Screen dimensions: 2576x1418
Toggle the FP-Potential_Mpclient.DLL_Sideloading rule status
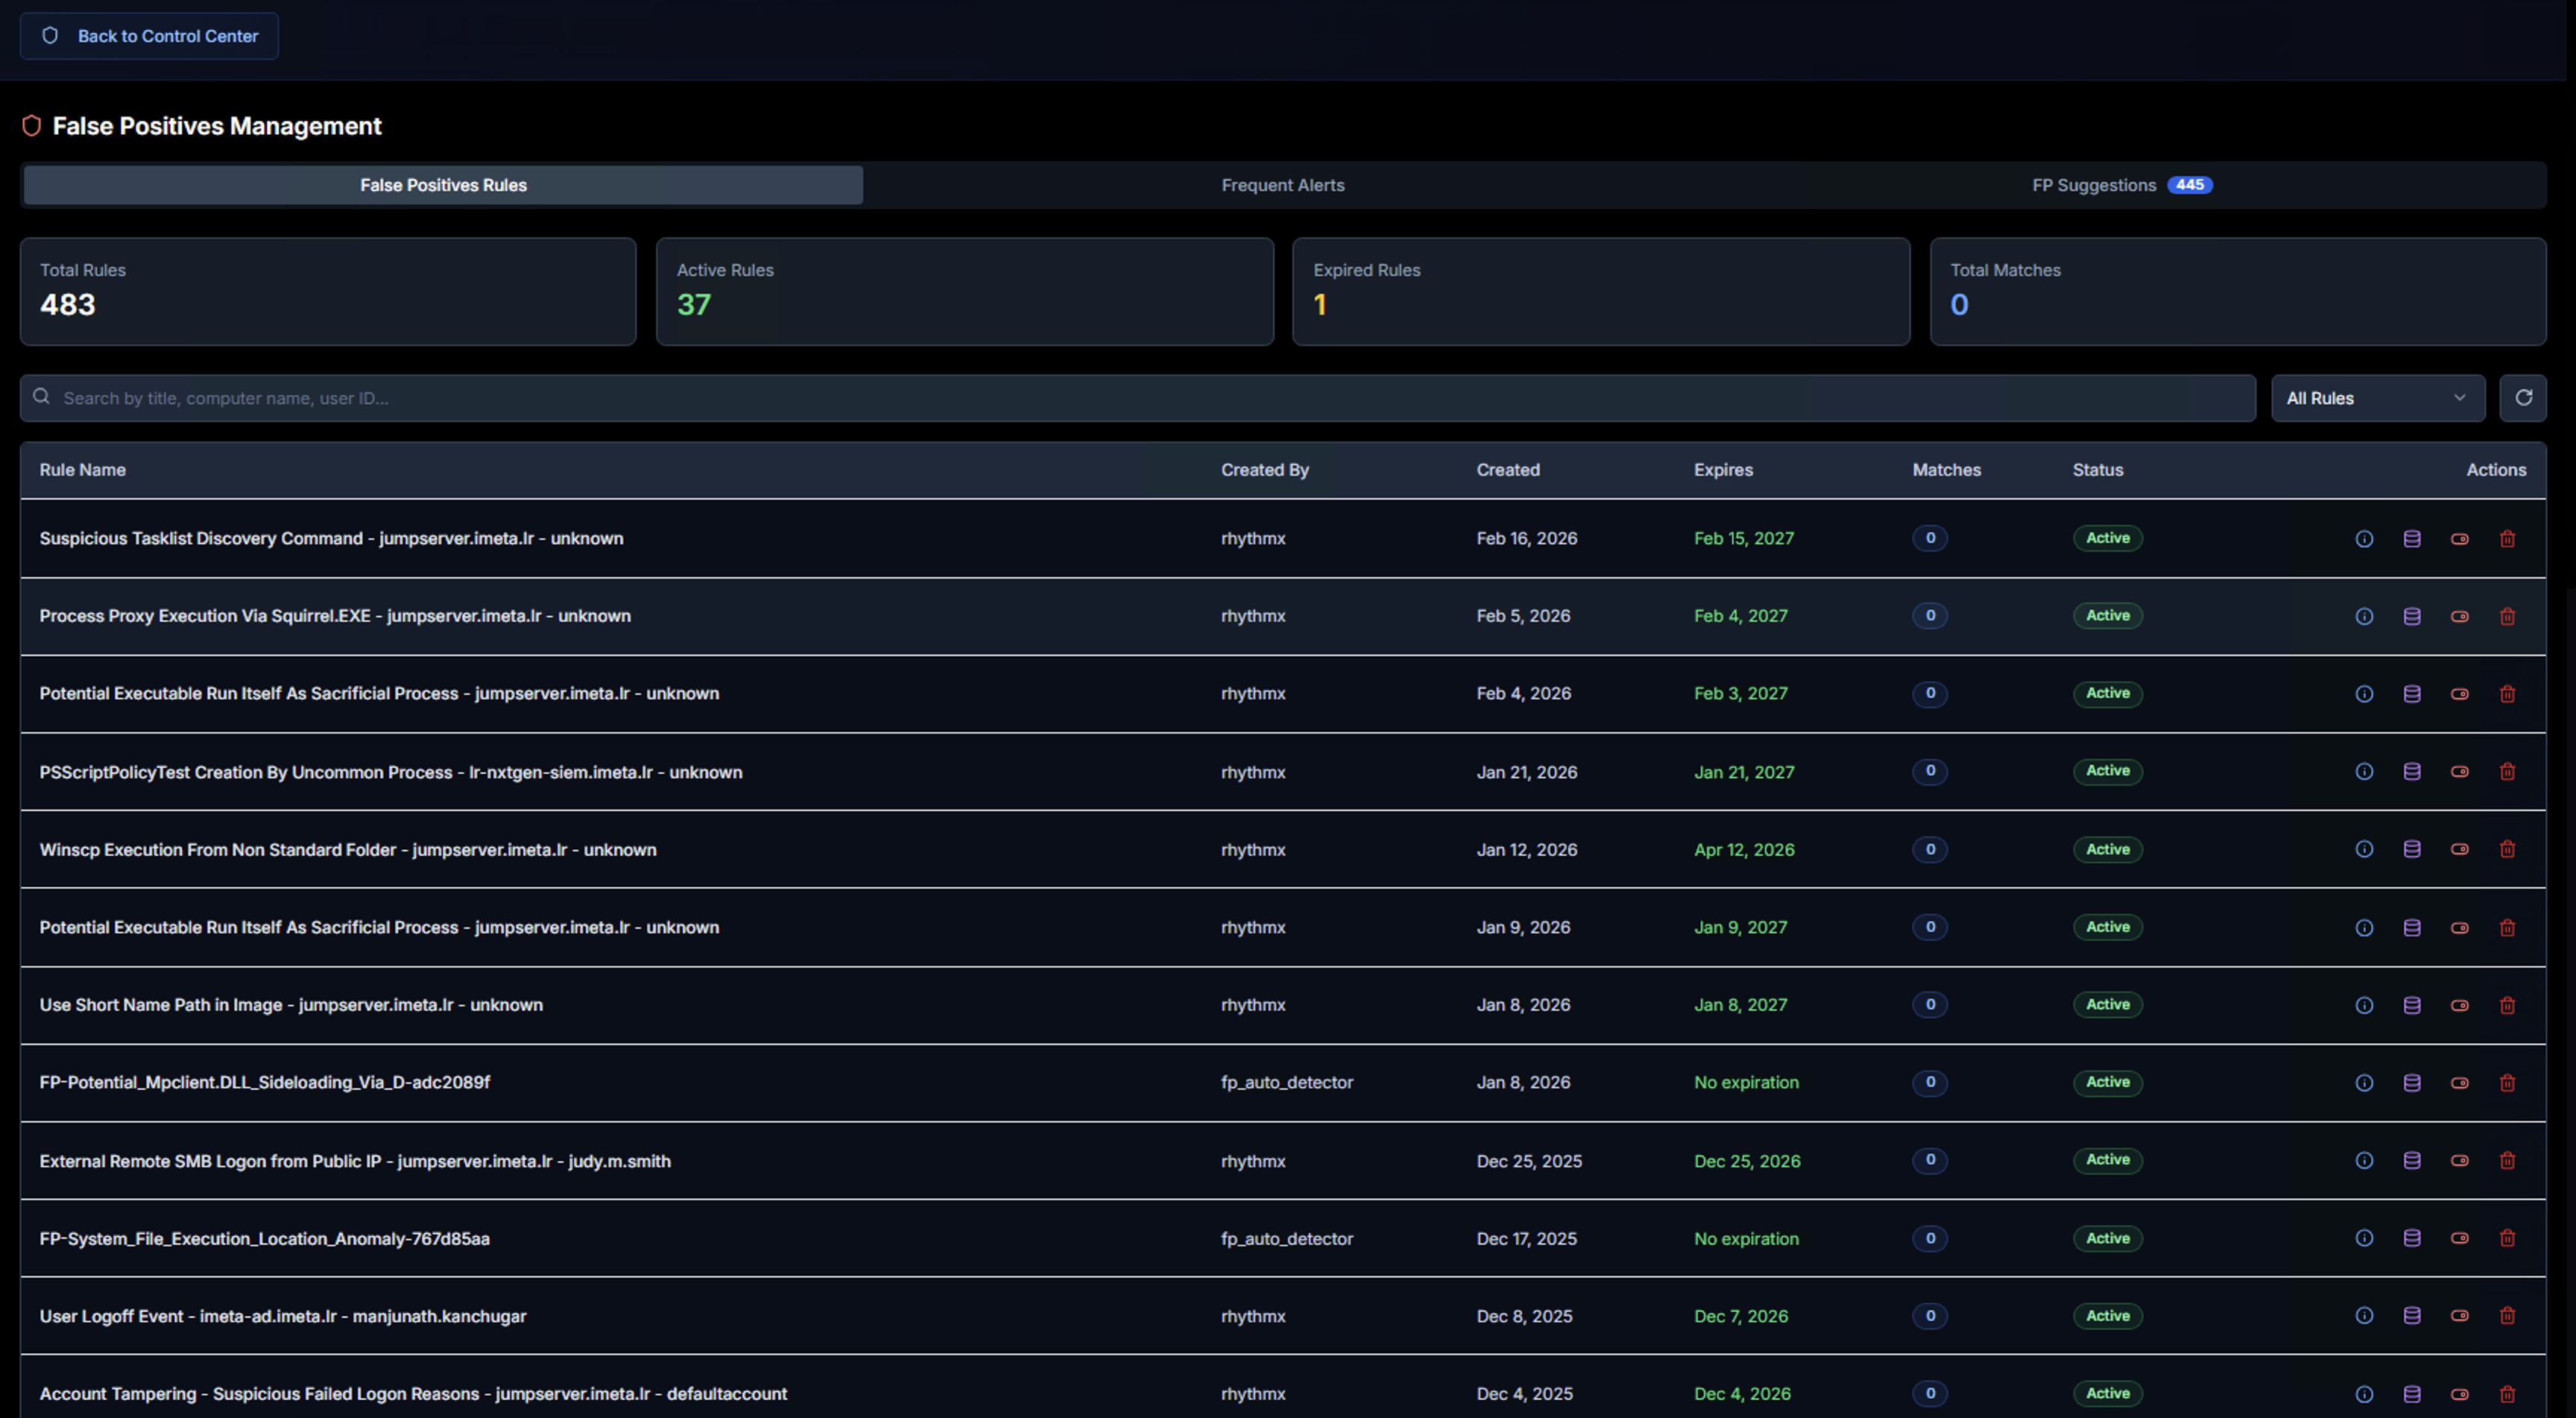[x=2460, y=1083]
